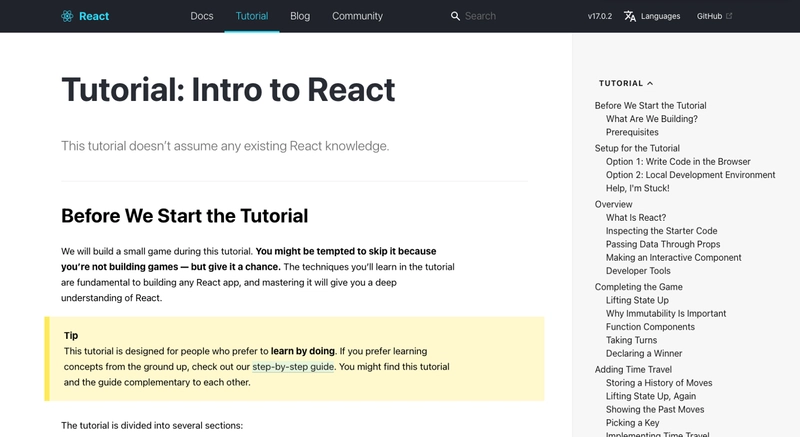The image size is (800, 437).
Task: Click text 'The tutorial is divided into several sections:'
Action: tap(152, 425)
